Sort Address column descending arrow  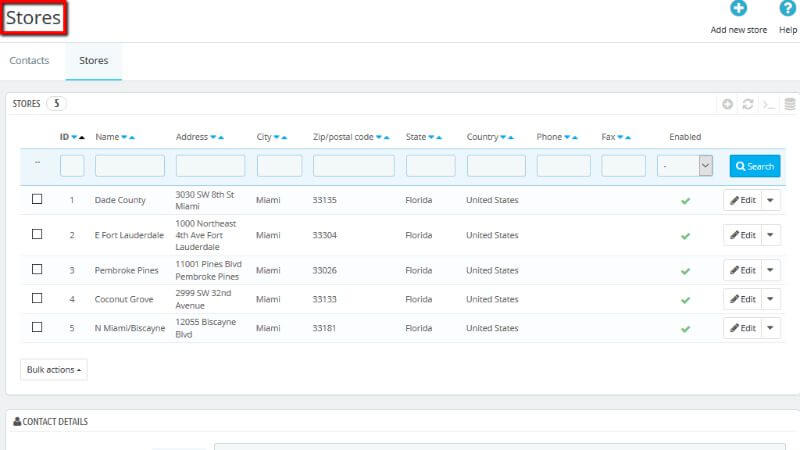pos(213,137)
